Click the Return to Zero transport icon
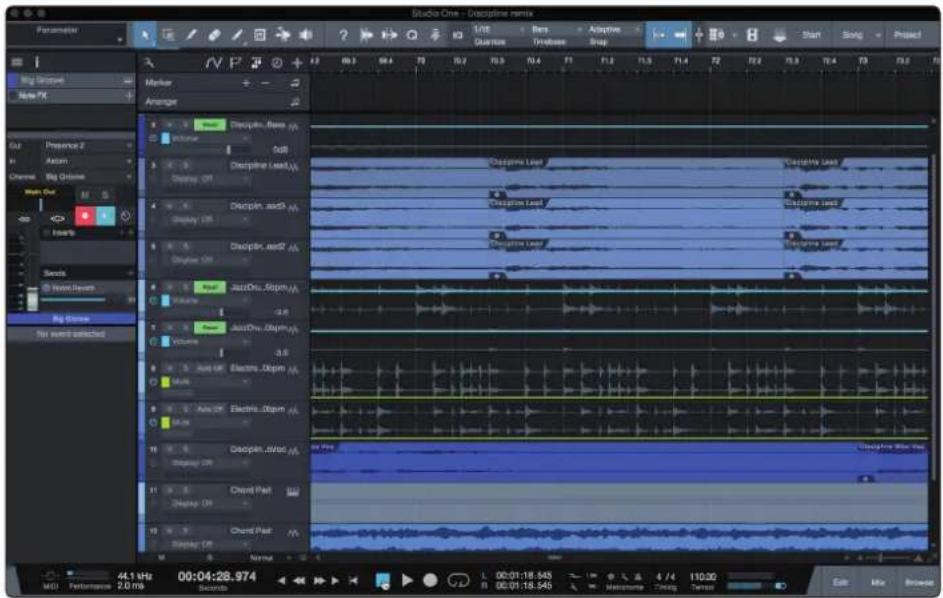Image resolution: width=943 pixels, height=598 pixels. 353,581
